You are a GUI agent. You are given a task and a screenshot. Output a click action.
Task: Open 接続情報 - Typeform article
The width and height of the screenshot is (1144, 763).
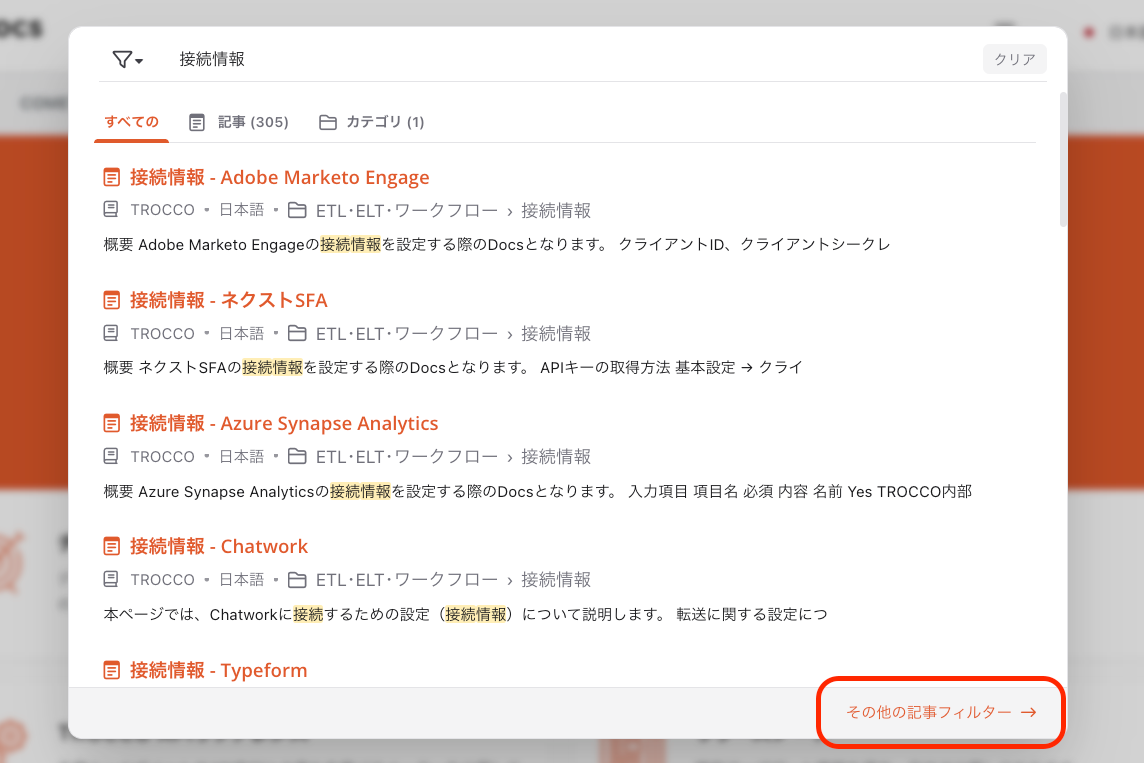[x=218, y=670]
